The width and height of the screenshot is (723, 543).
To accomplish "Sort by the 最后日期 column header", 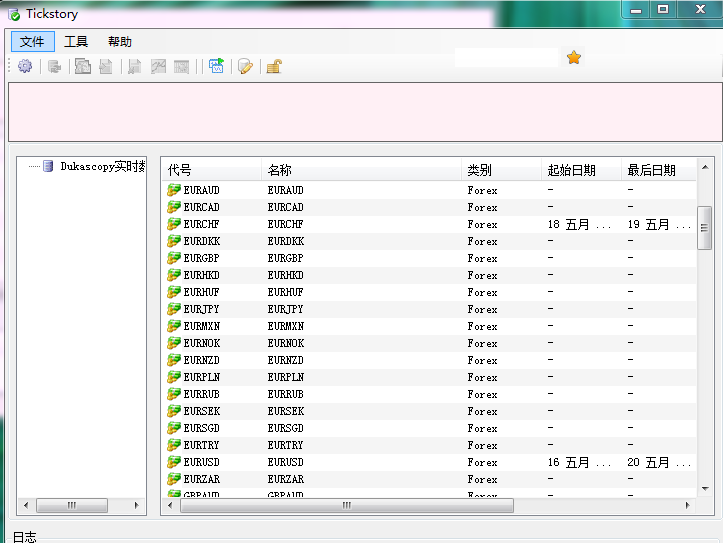I will (x=658, y=170).
